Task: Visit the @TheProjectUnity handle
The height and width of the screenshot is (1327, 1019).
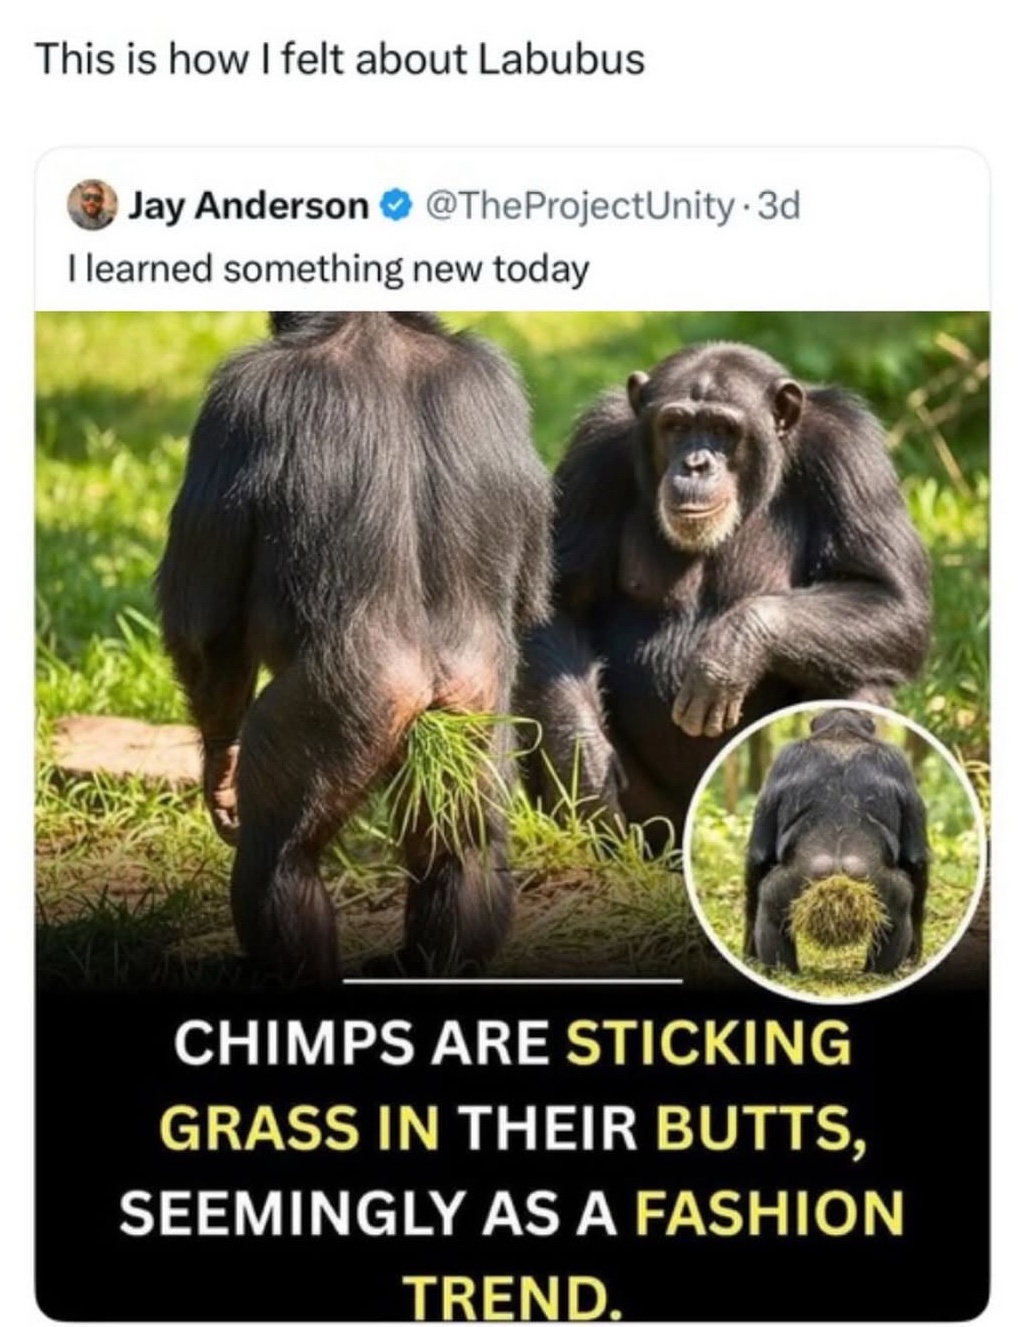Action: click(x=580, y=206)
